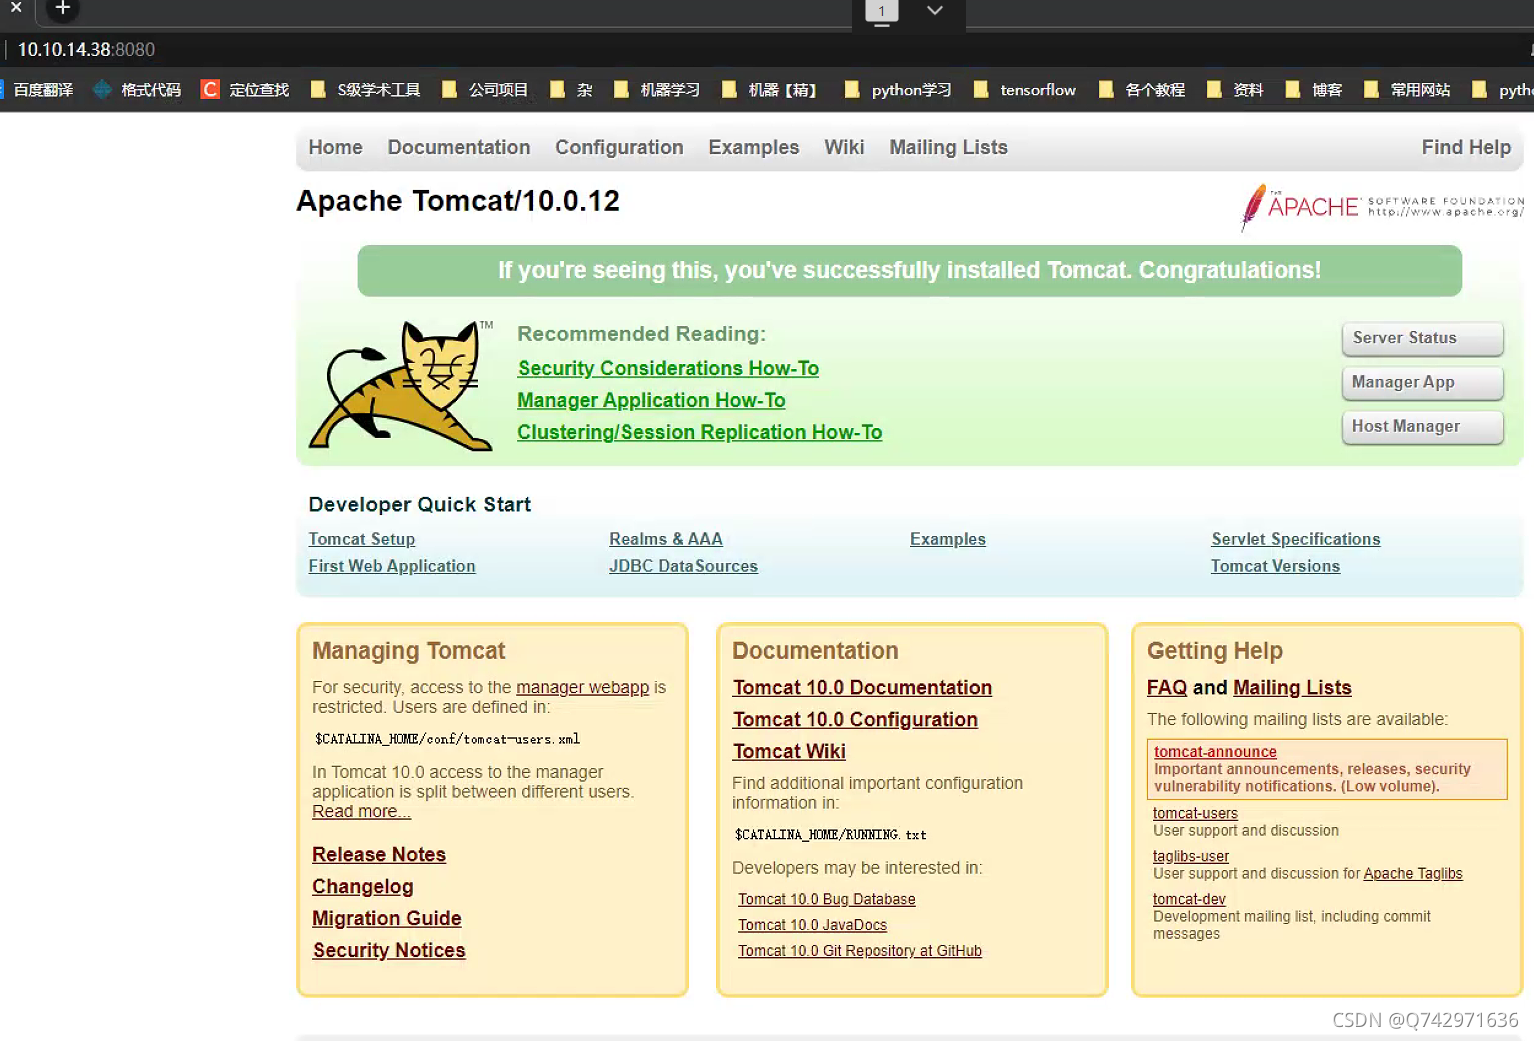Screen dimensions: 1534x1041
Task: Close the current browser tab
Action: [x=16, y=7]
